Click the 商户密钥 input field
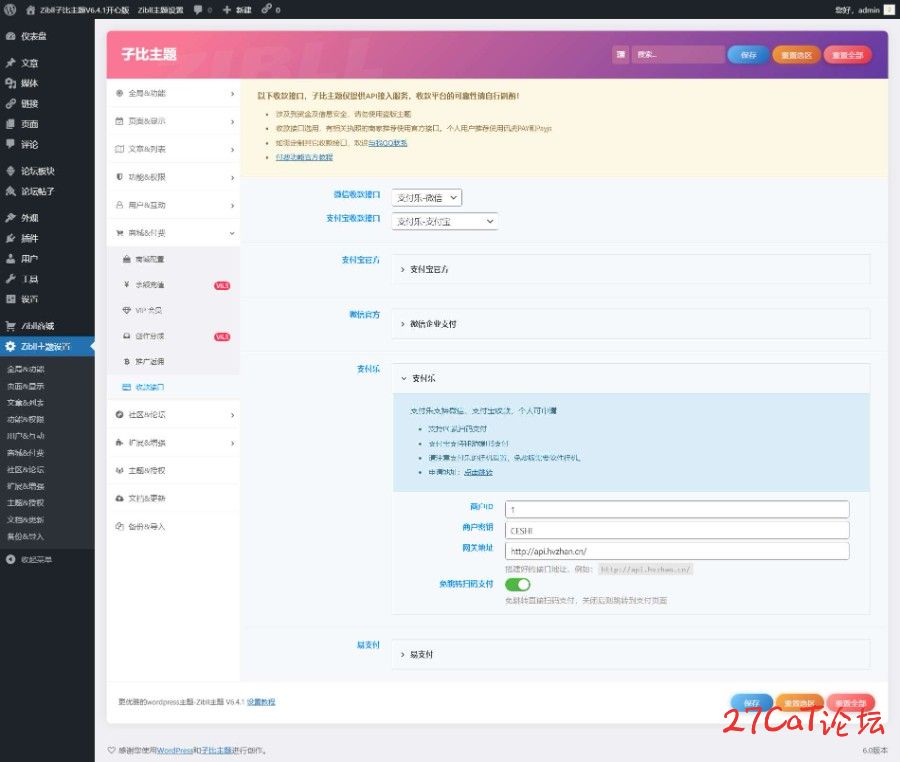Image resolution: width=900 pixels, height=762 pixels. pos(677,530)
